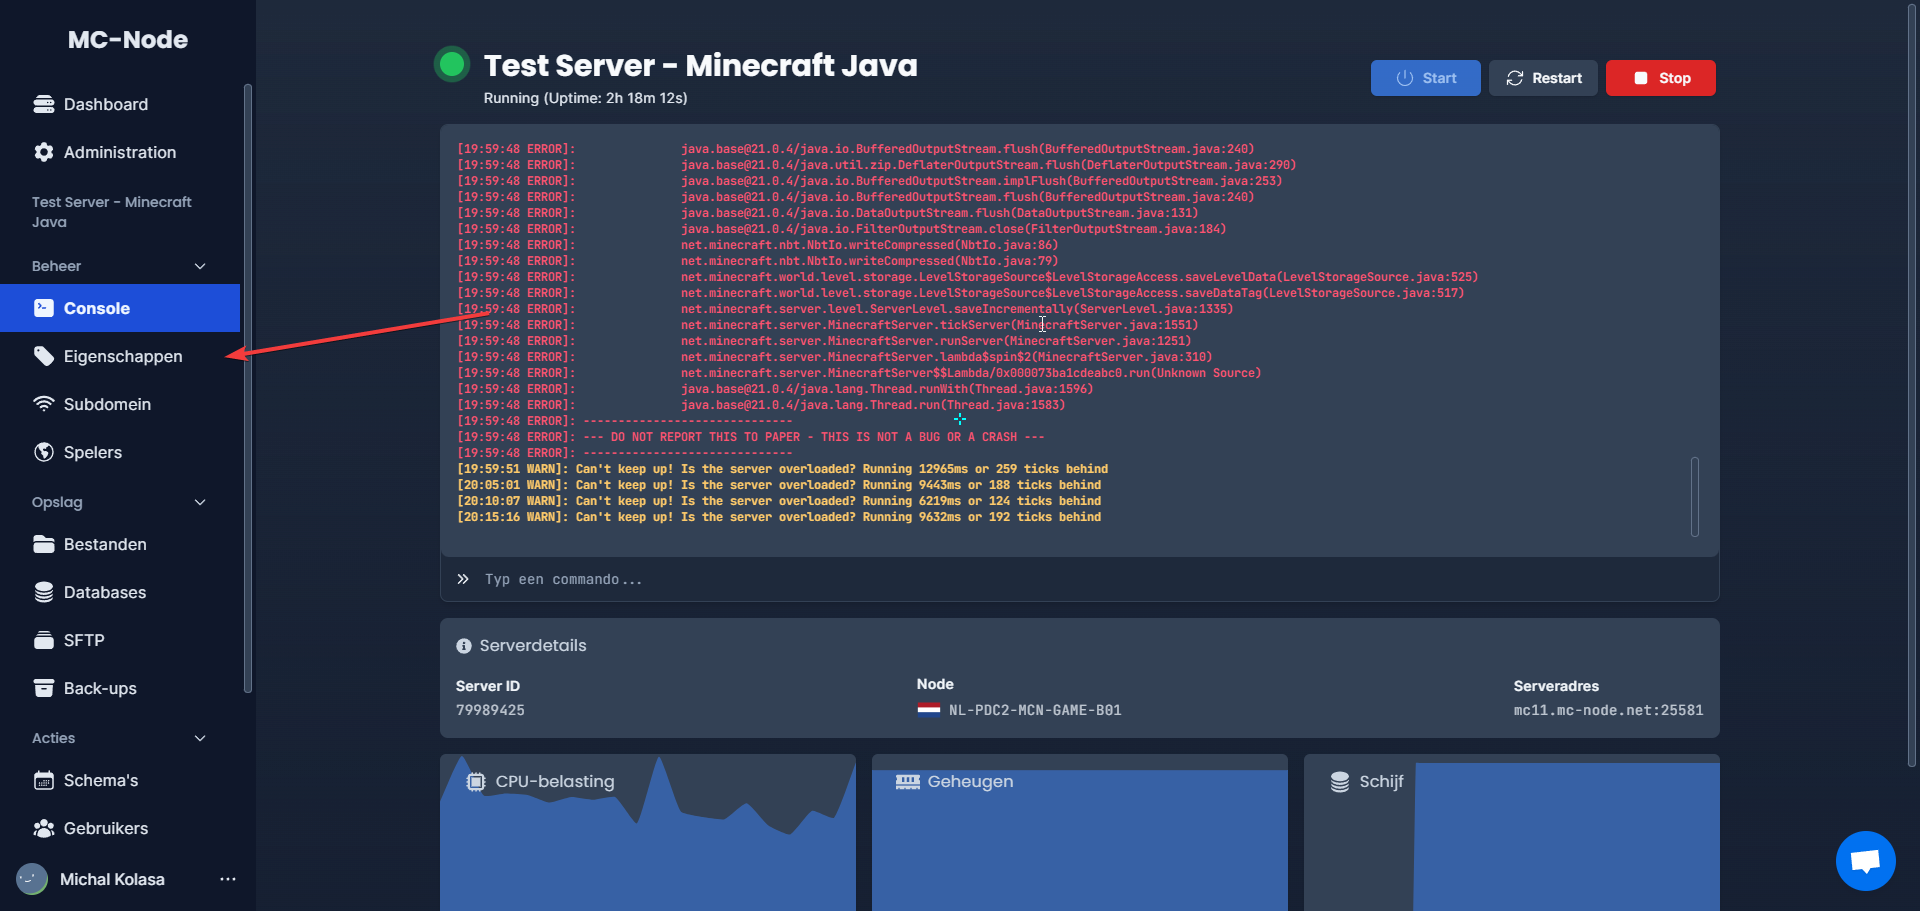
Task: Click the Server ID value 79989425
Action: [490, 710]
